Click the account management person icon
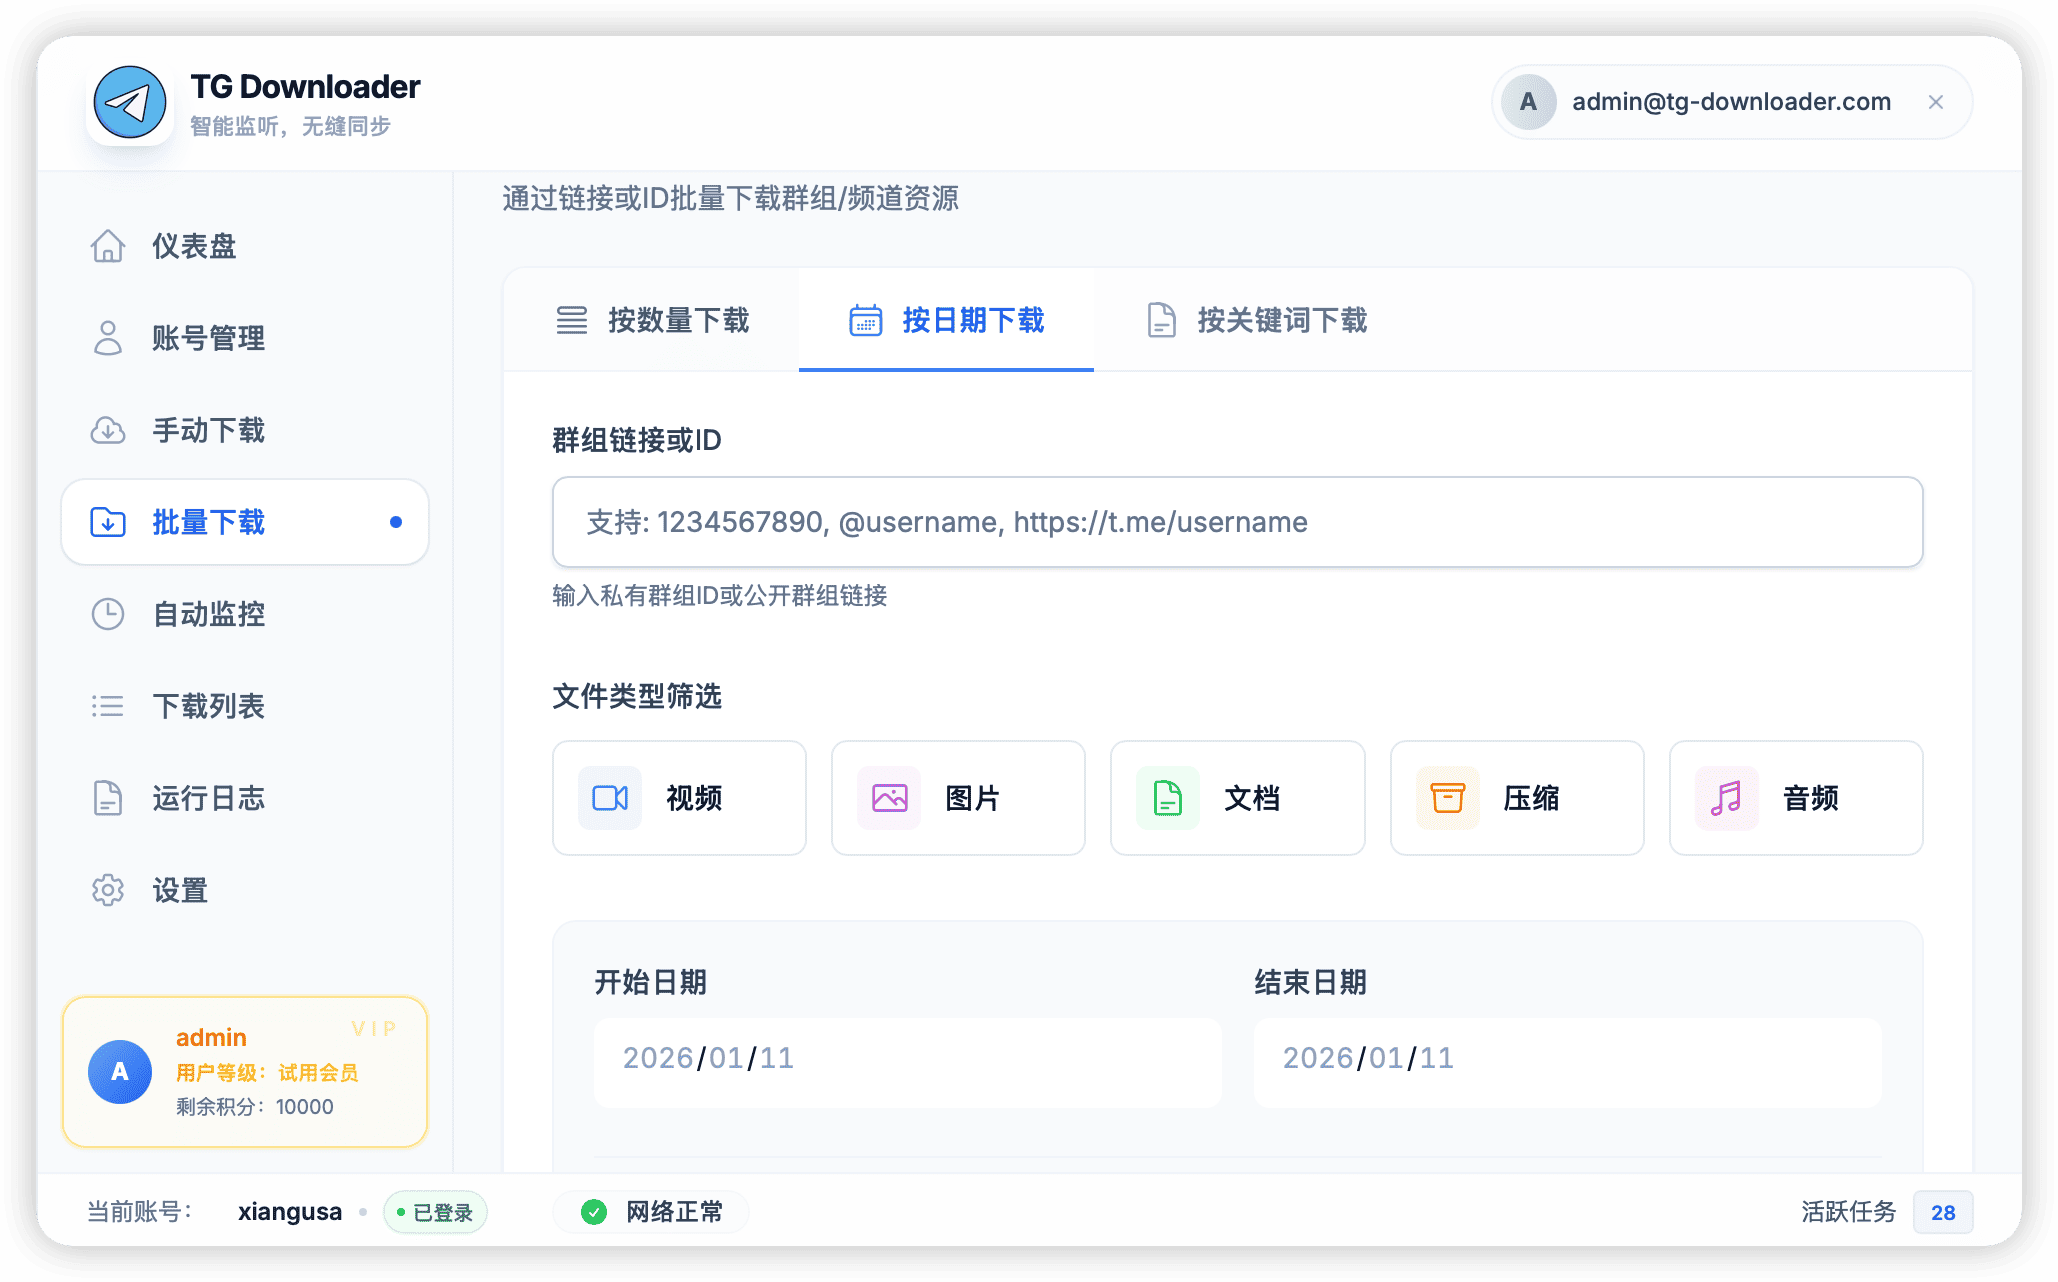 [108, 338]
